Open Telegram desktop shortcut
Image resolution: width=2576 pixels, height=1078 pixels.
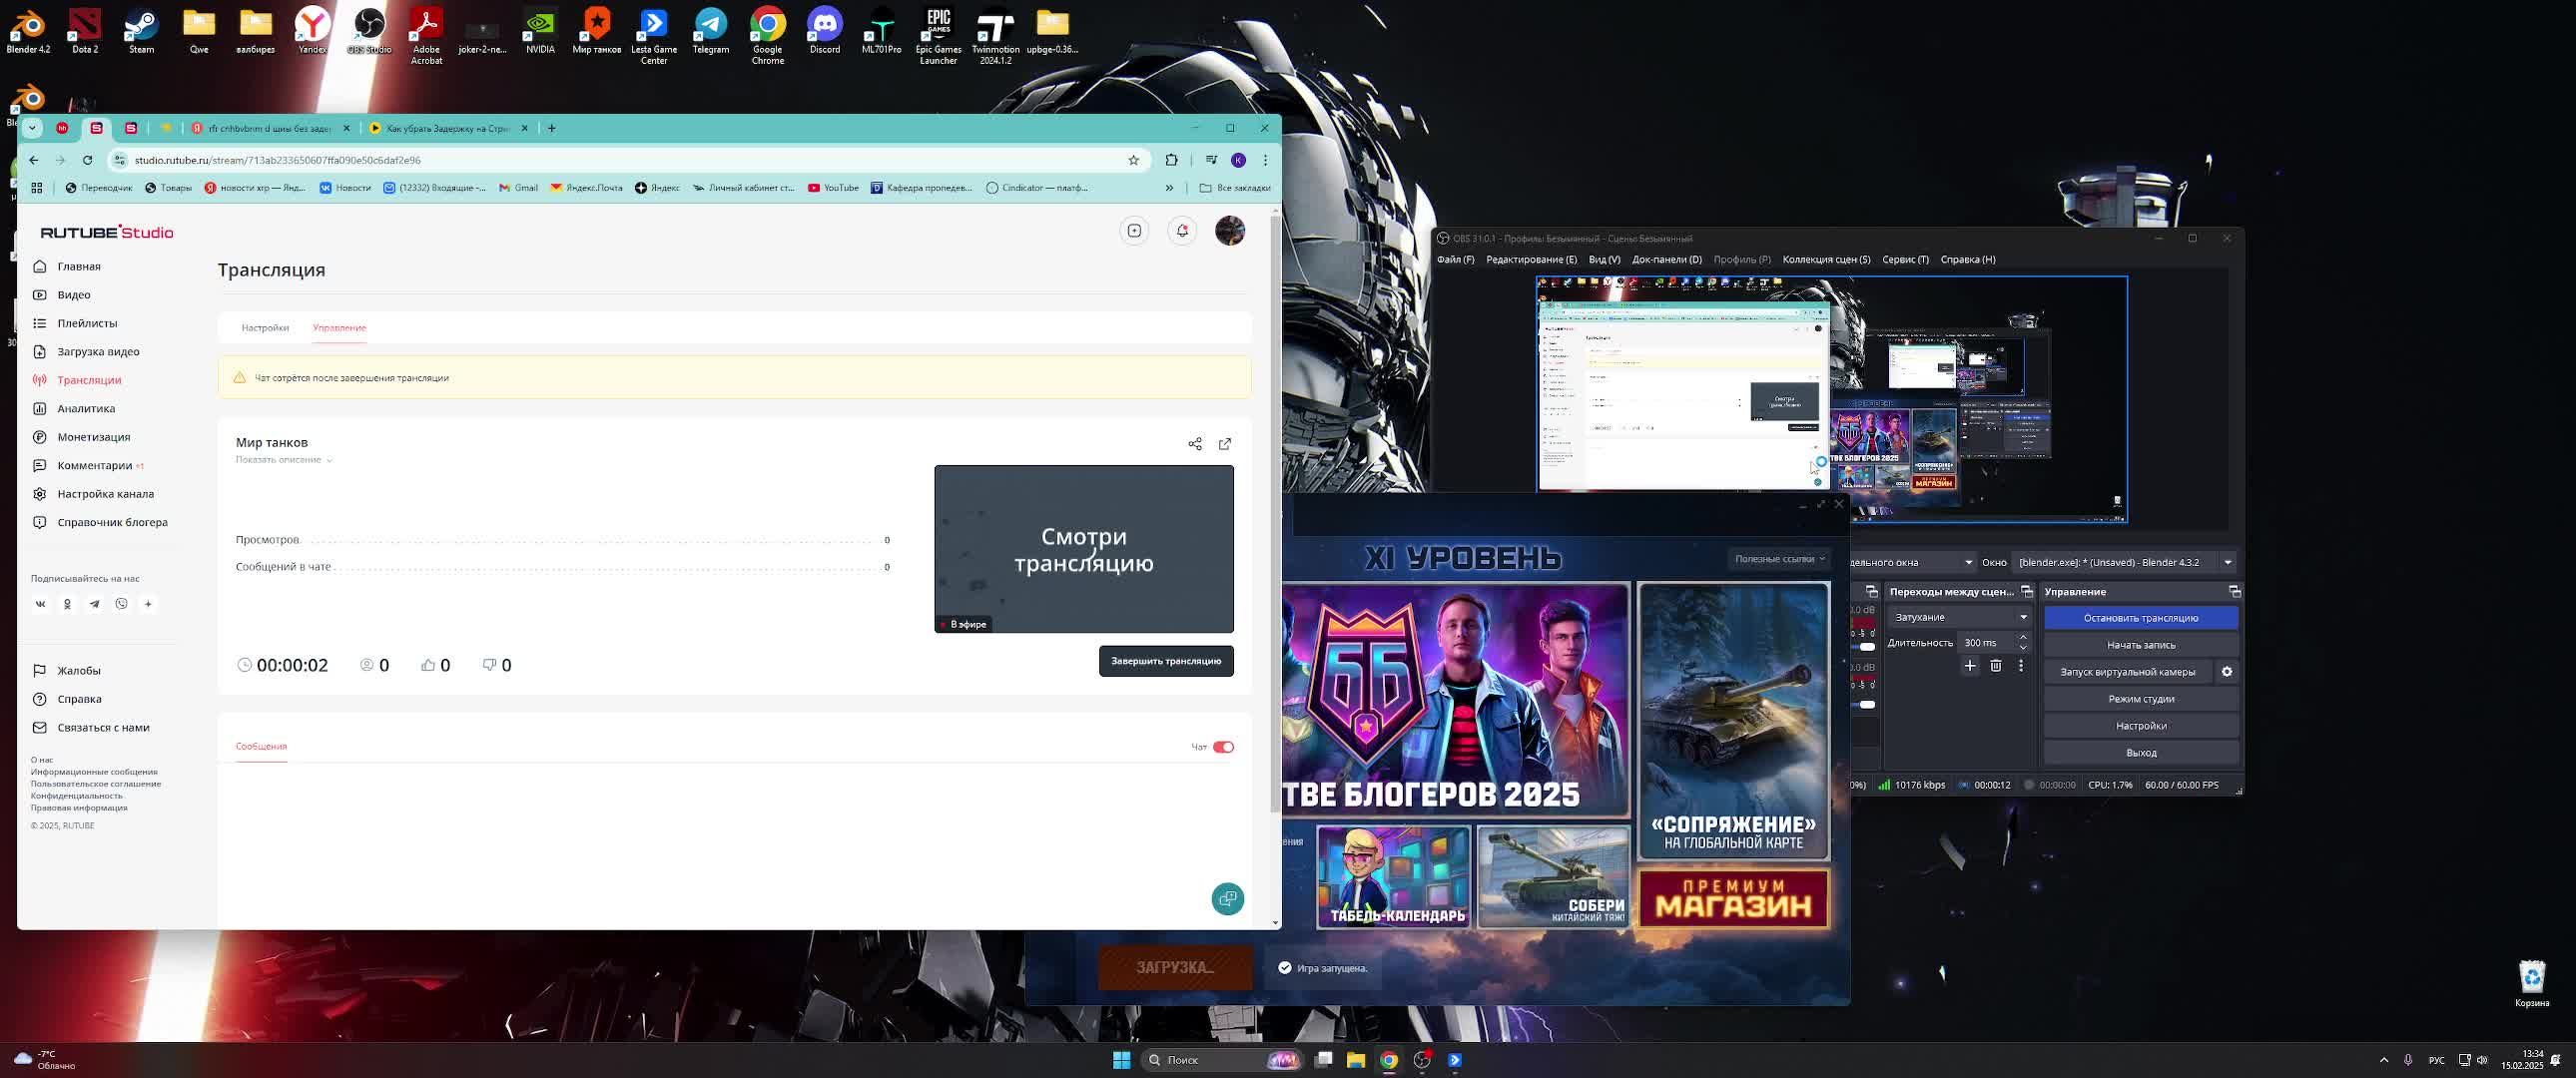pos(711,31)
